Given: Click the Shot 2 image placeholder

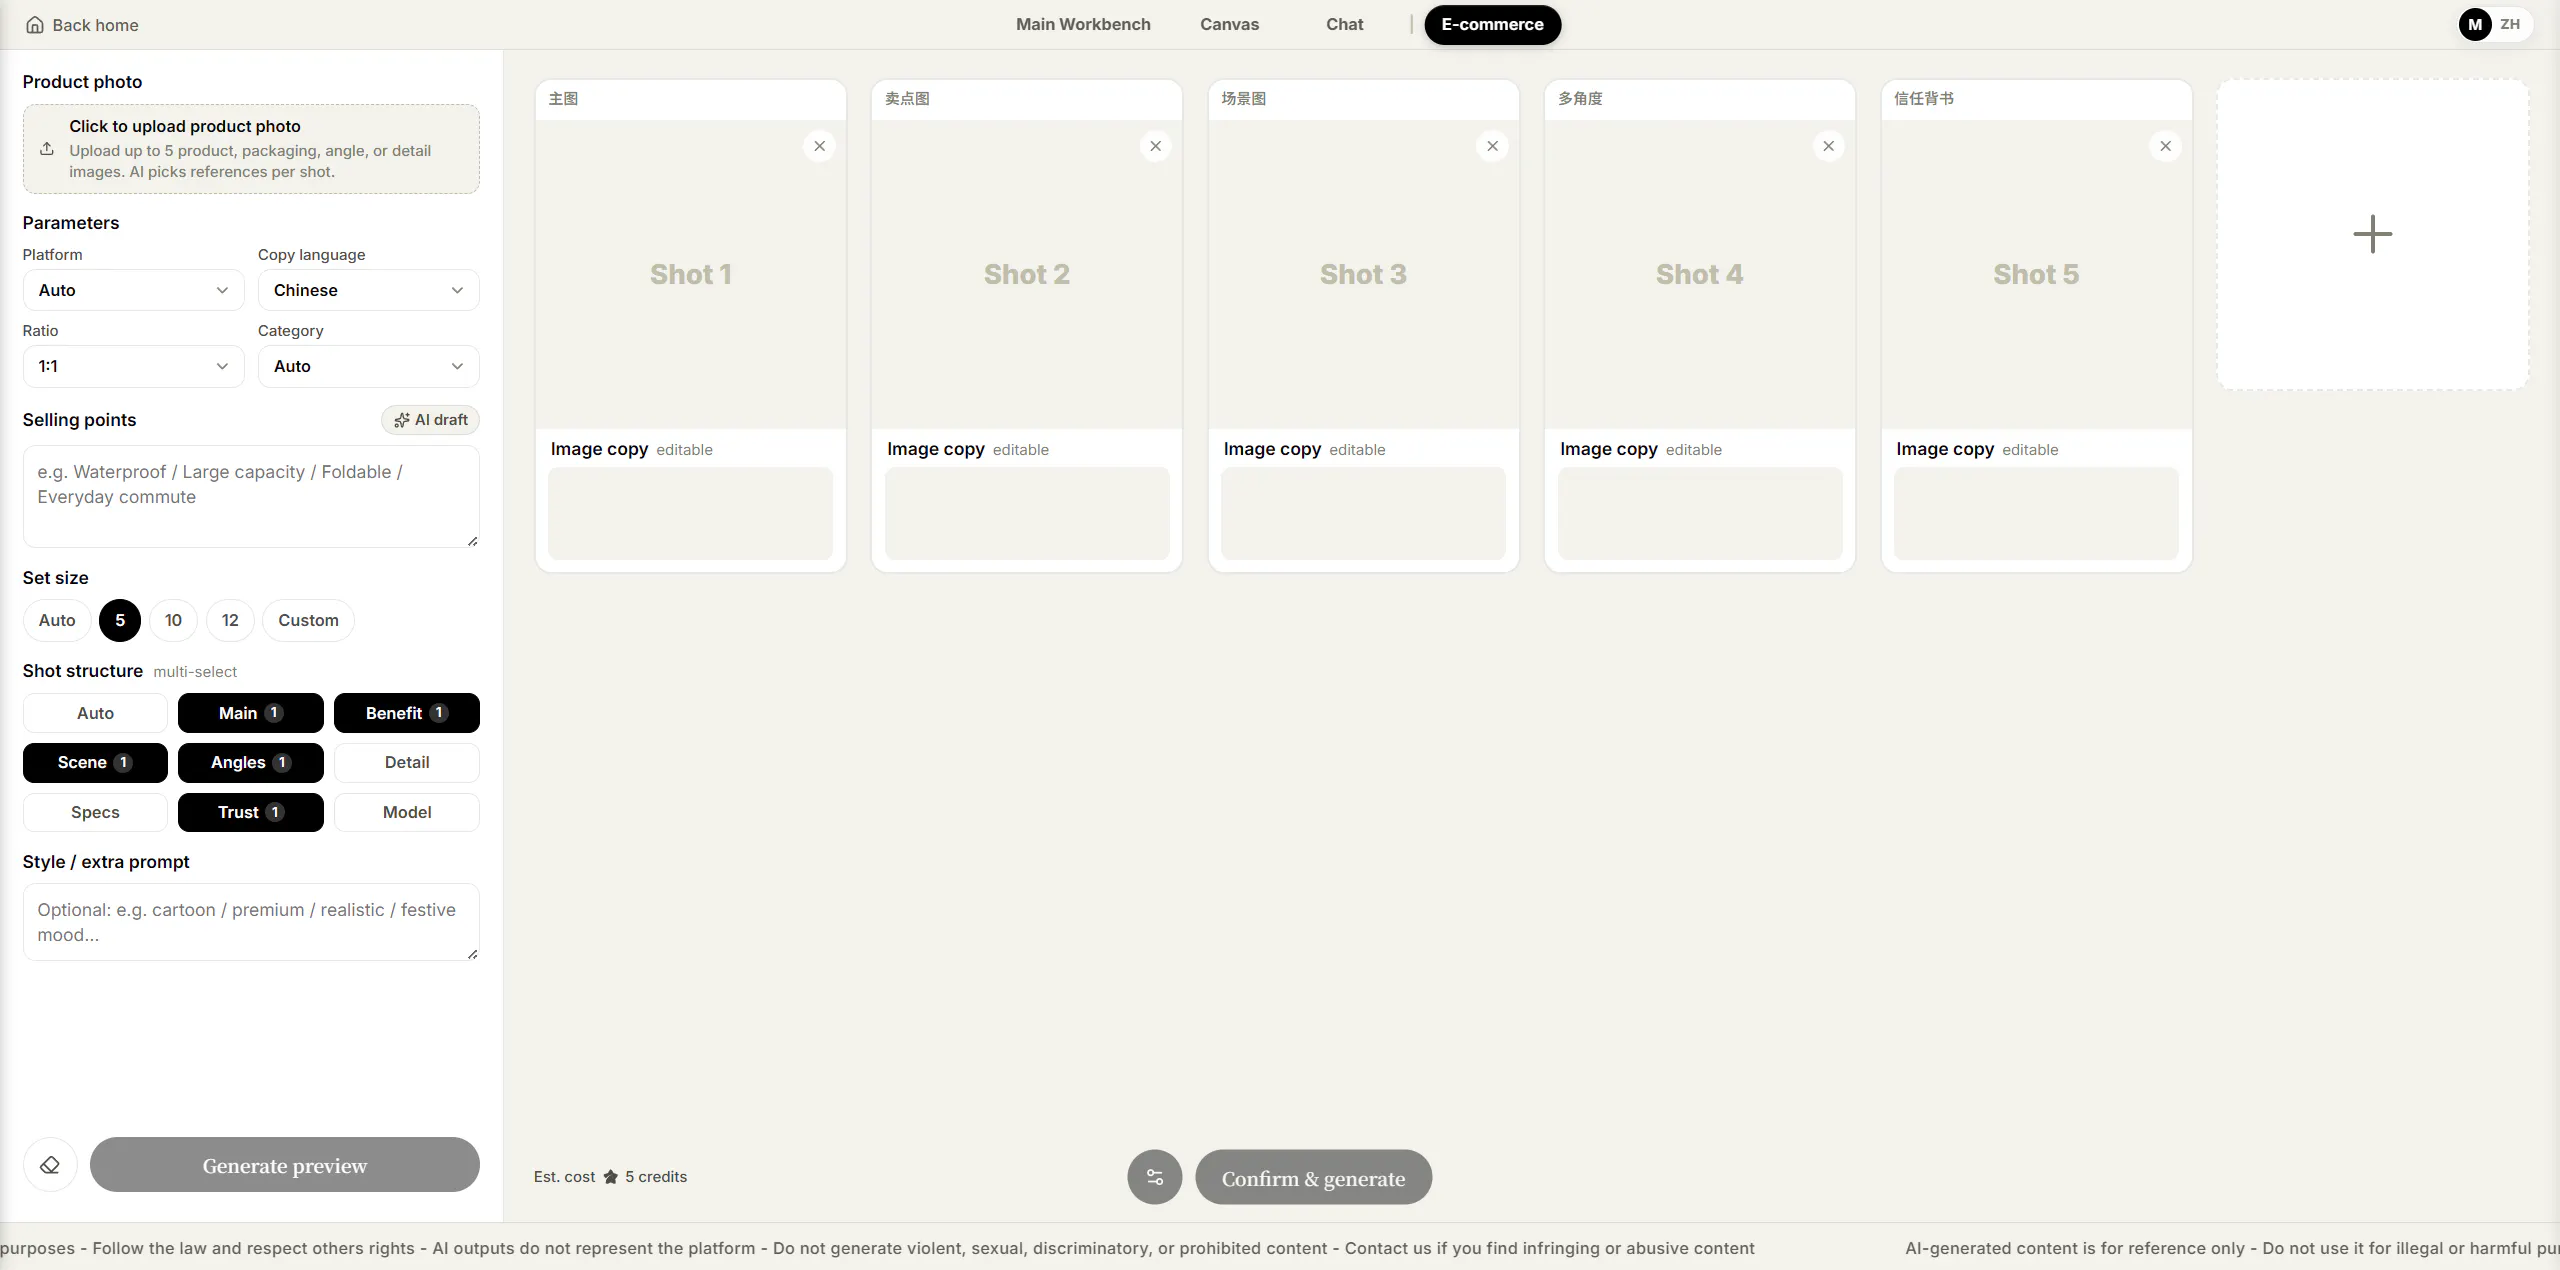Looking at the screenshot, I should (1027, 274).
